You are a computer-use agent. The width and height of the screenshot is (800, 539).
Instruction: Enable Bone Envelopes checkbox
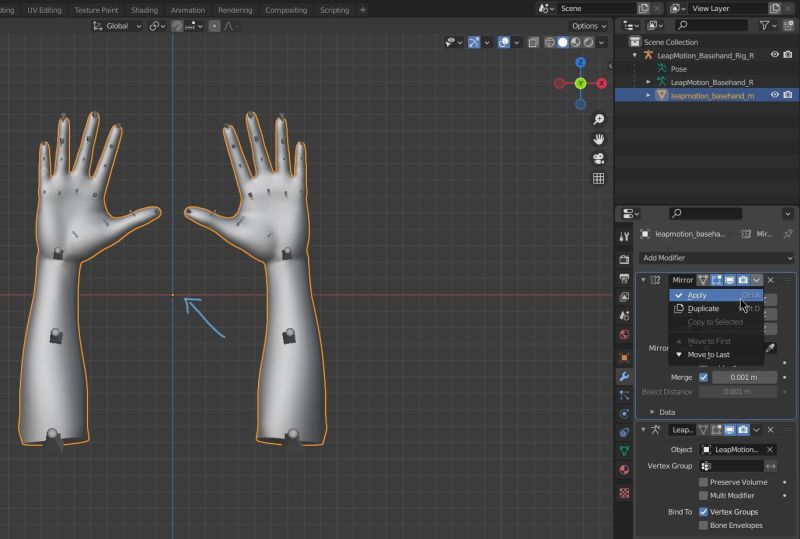coord(704,525)
